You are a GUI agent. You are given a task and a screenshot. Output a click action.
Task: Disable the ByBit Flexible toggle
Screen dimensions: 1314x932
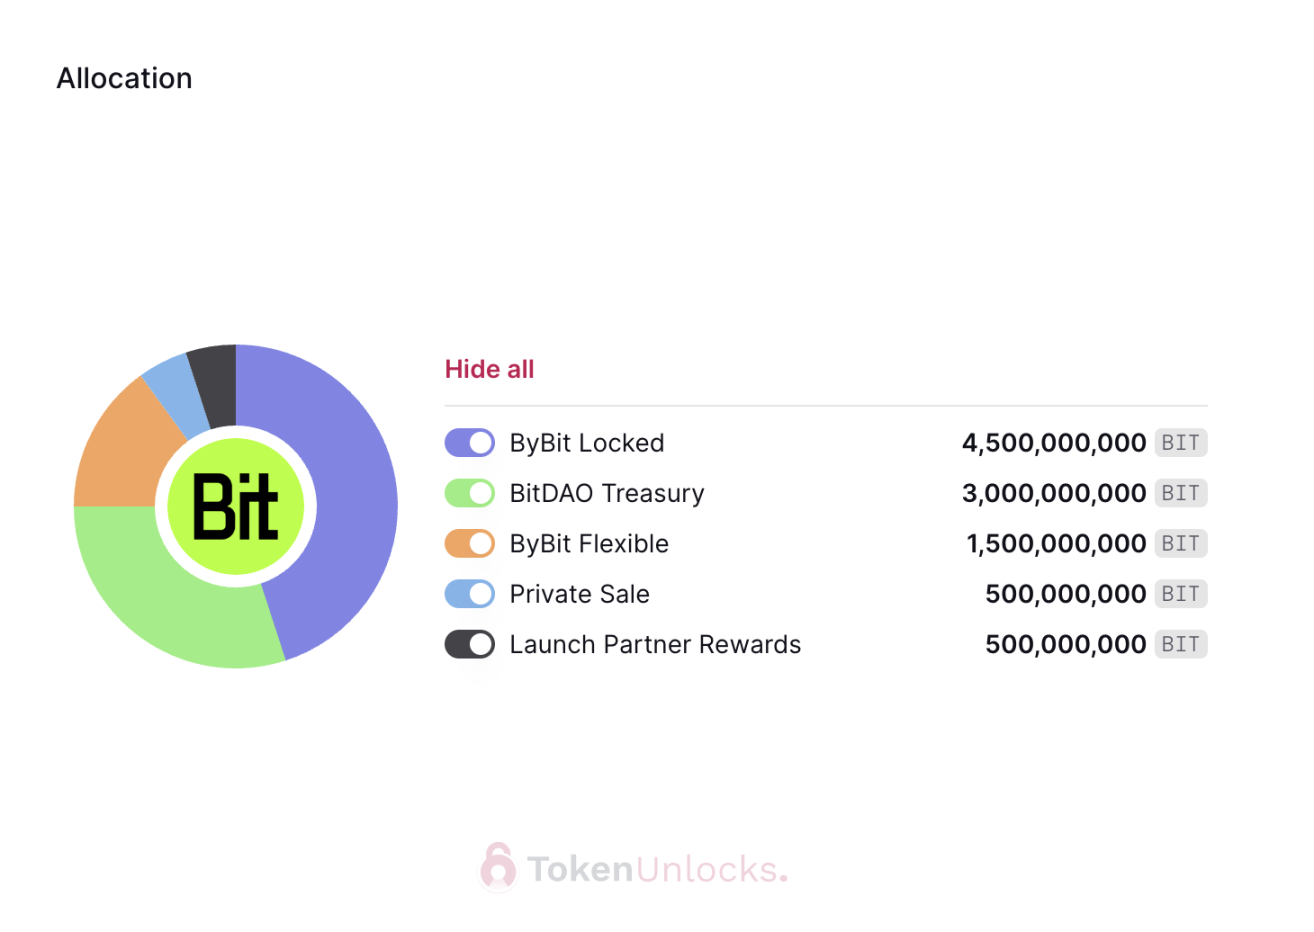pyautogui.click(x=469, y=544)
